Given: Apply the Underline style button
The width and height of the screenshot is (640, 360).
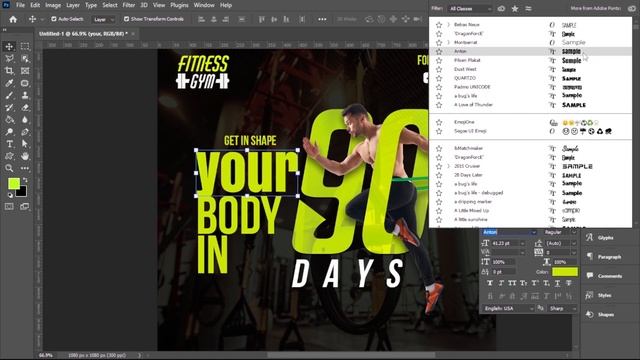Looking at the screenshot, I should [x=557, y=283].
